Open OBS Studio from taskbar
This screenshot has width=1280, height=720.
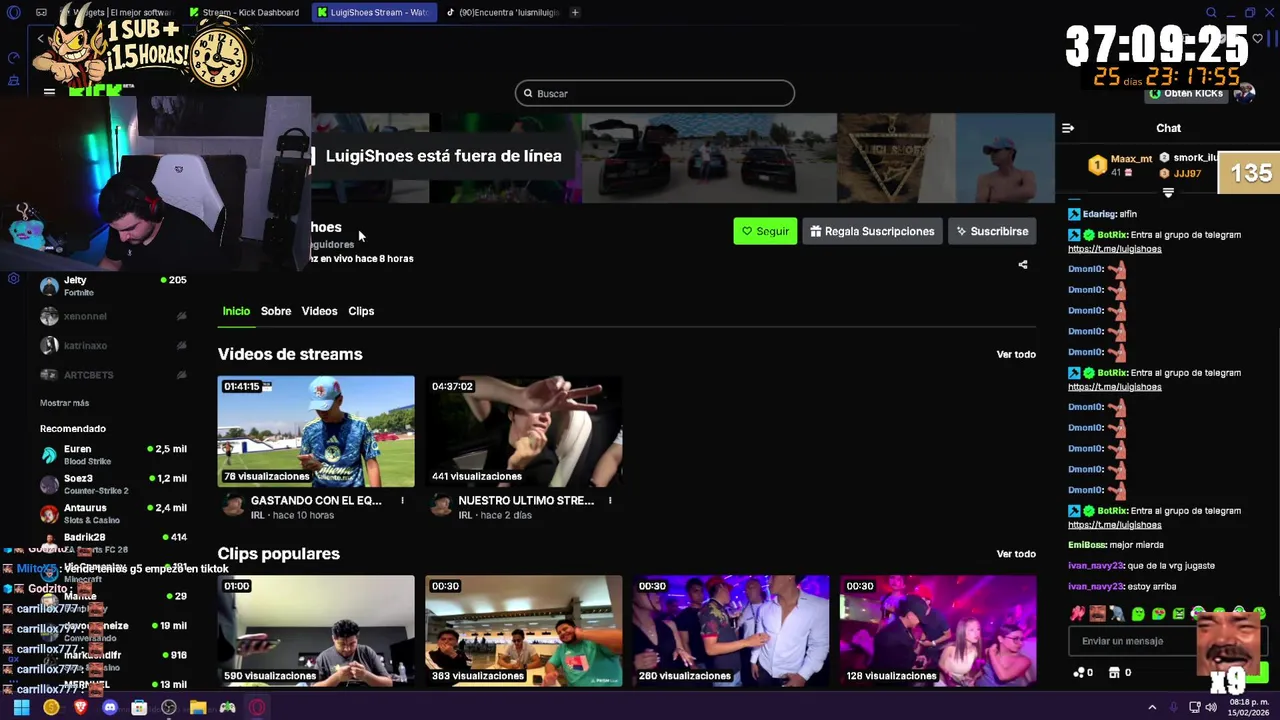pos(168,707)
